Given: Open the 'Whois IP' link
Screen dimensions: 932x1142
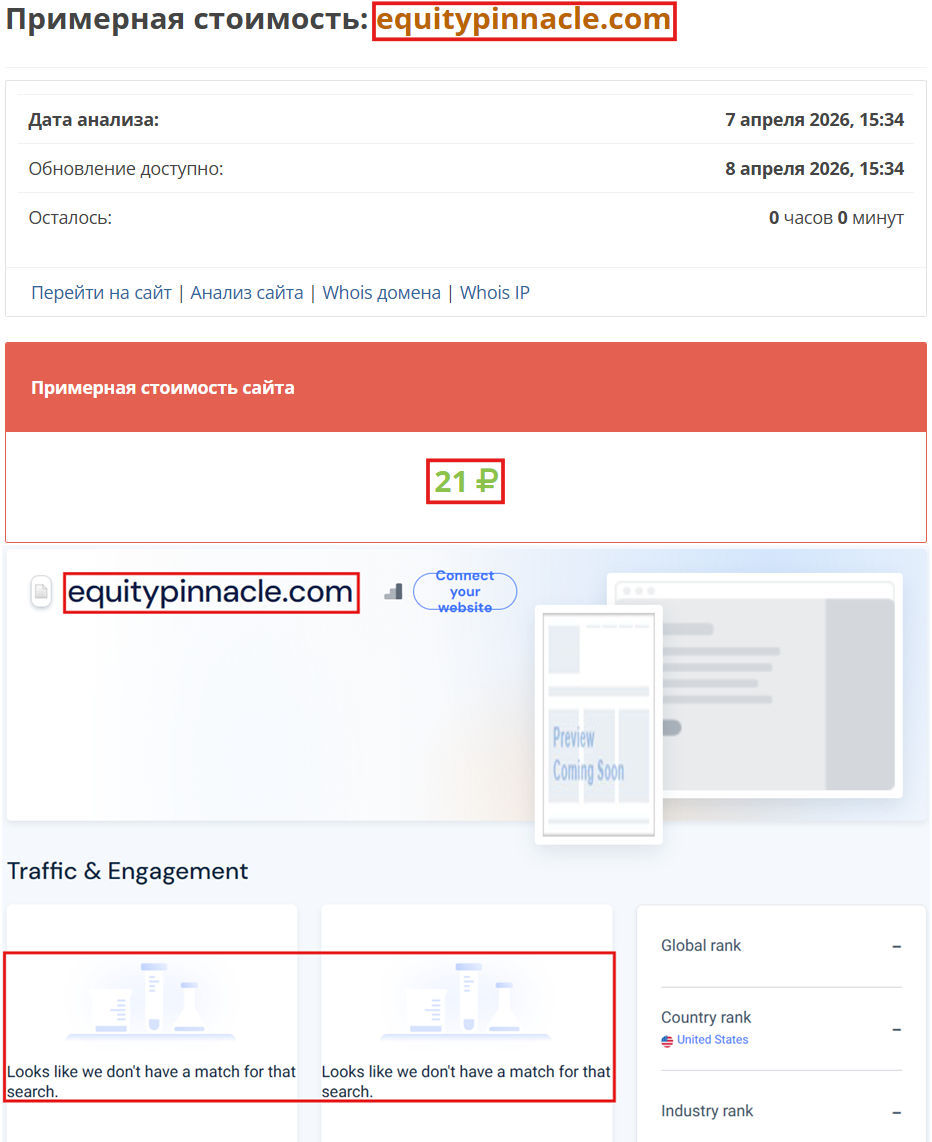Looking at the screenshot, I should click(494, 292).
